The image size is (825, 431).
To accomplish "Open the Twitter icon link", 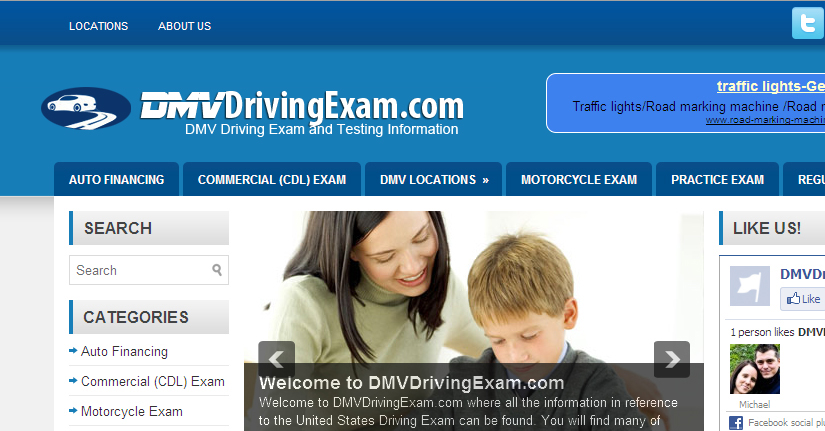I will (x=808, y=23).
